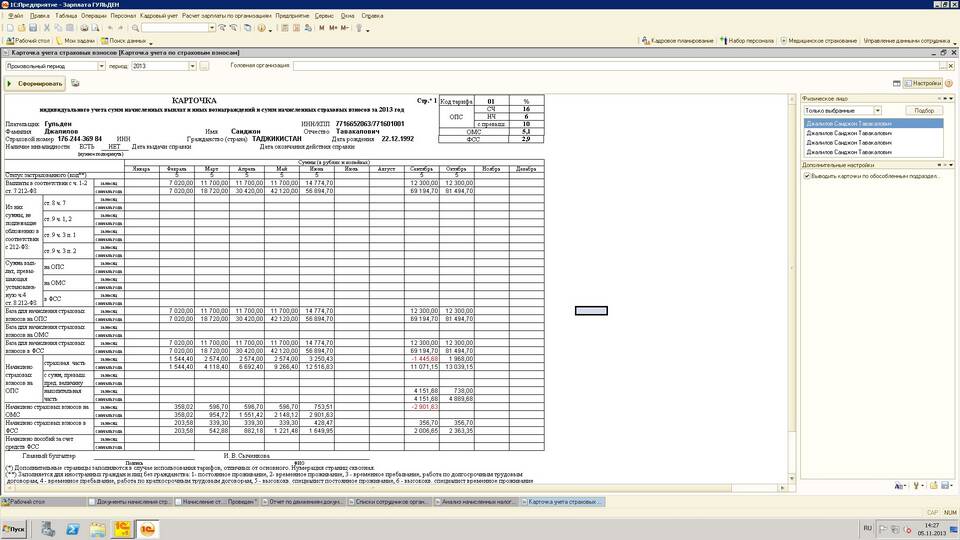Click the Redo arrow icon

click(x=121, y=28)
